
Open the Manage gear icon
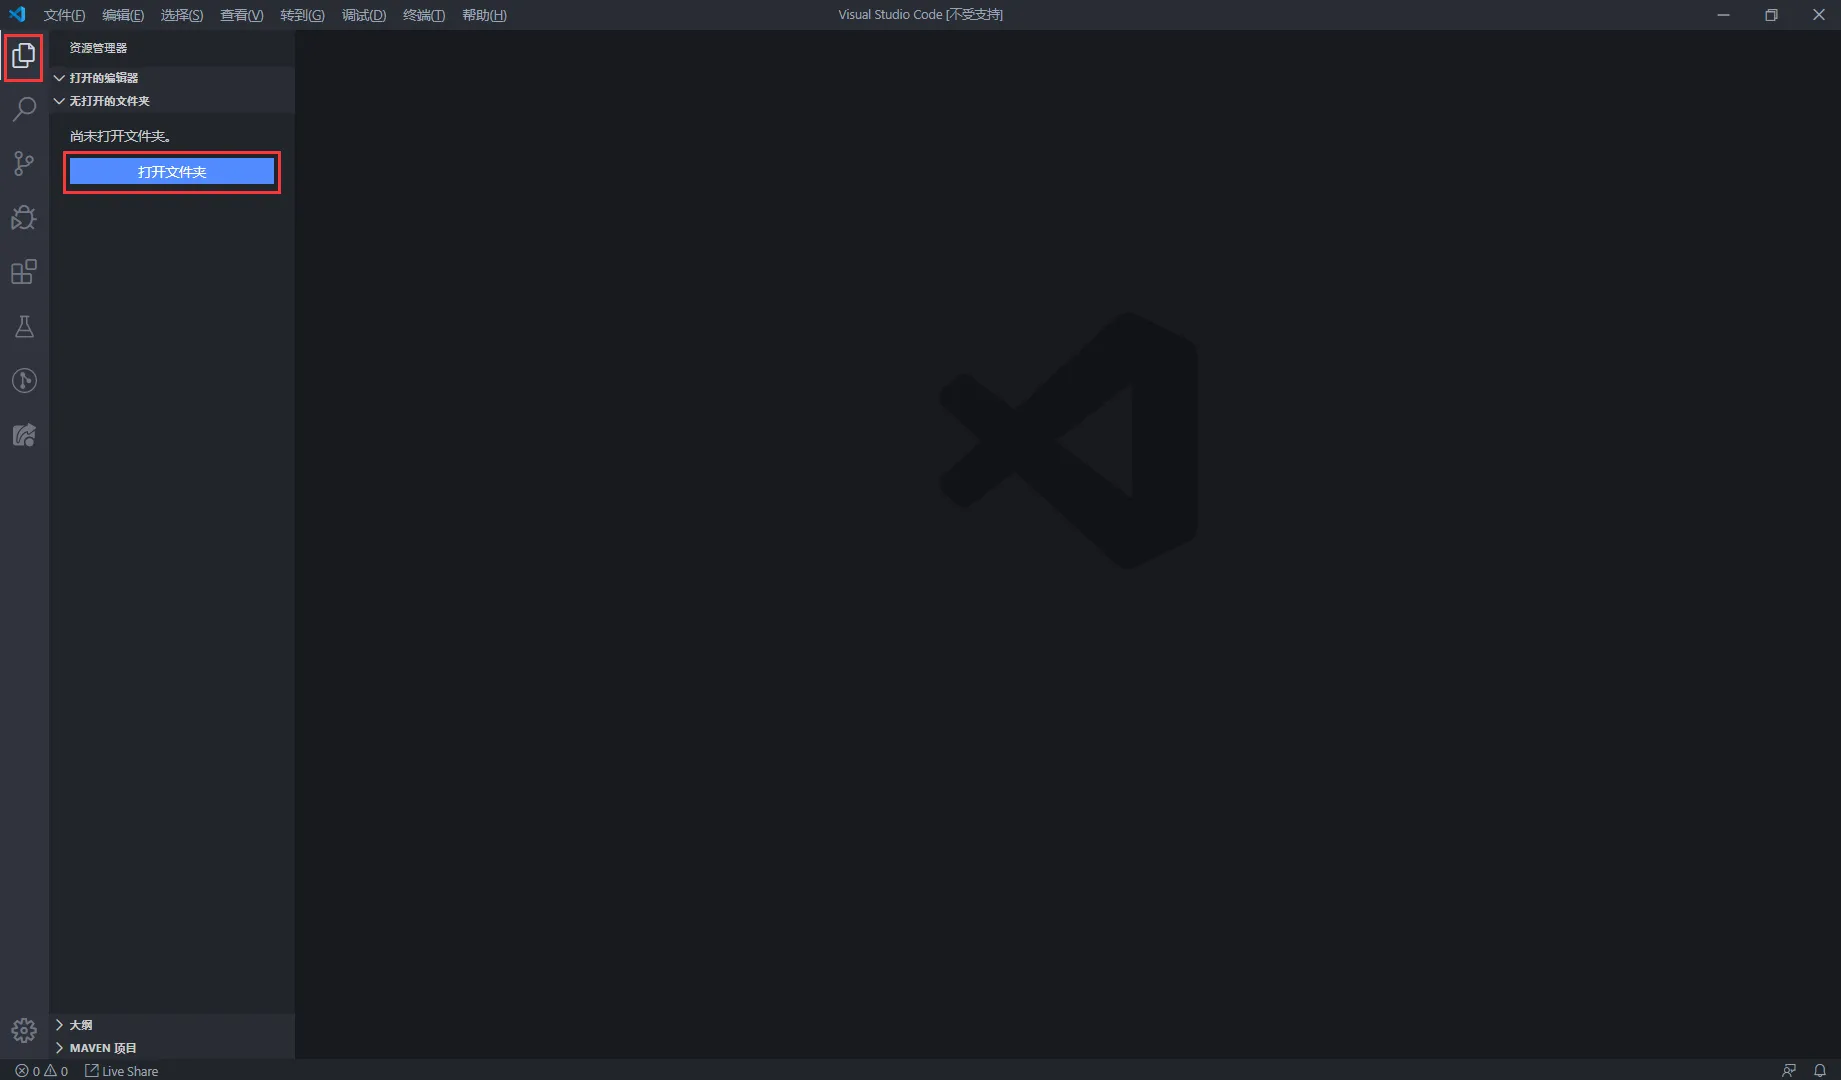[x=24, y=1030]
